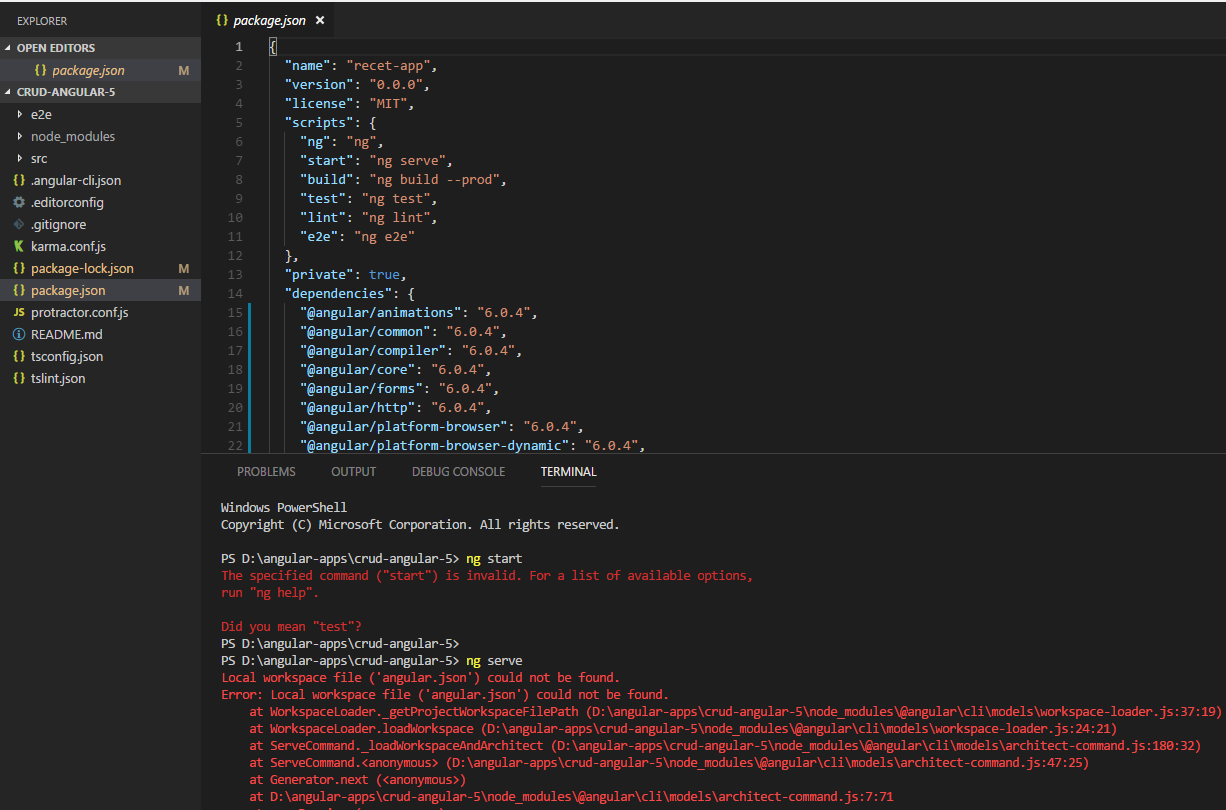Collapse the CRUD-ANGULAR-5 folder tree
The image size is (1226, 810).
click(8, 90)
